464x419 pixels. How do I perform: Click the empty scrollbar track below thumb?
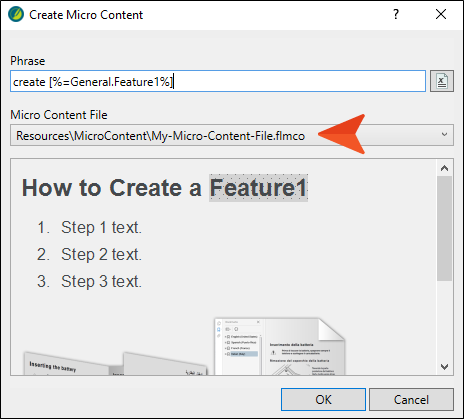coord(444,320)
